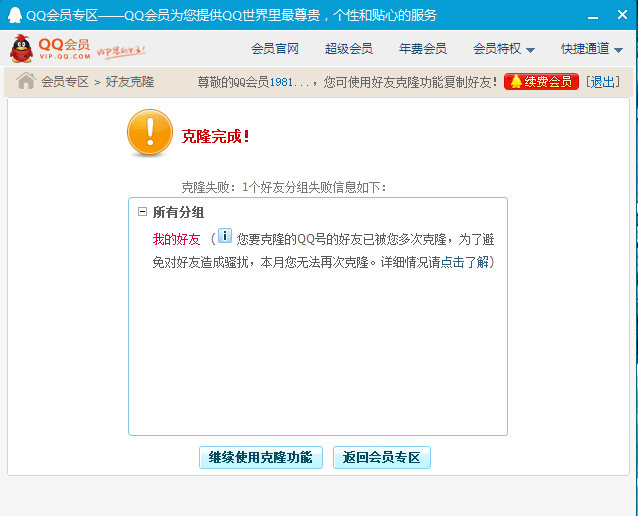Screen dimensions: 638x516
Task: Click 会员专区 breadcrumb link
Action: point(65,82)
